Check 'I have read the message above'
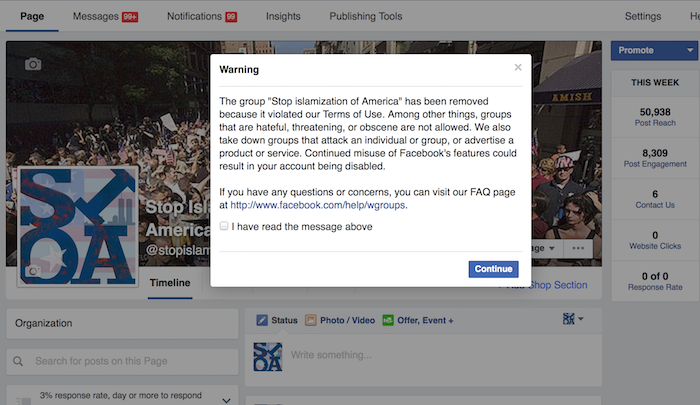Viewport: 700px width, 405px height. (x=224, y=226)
